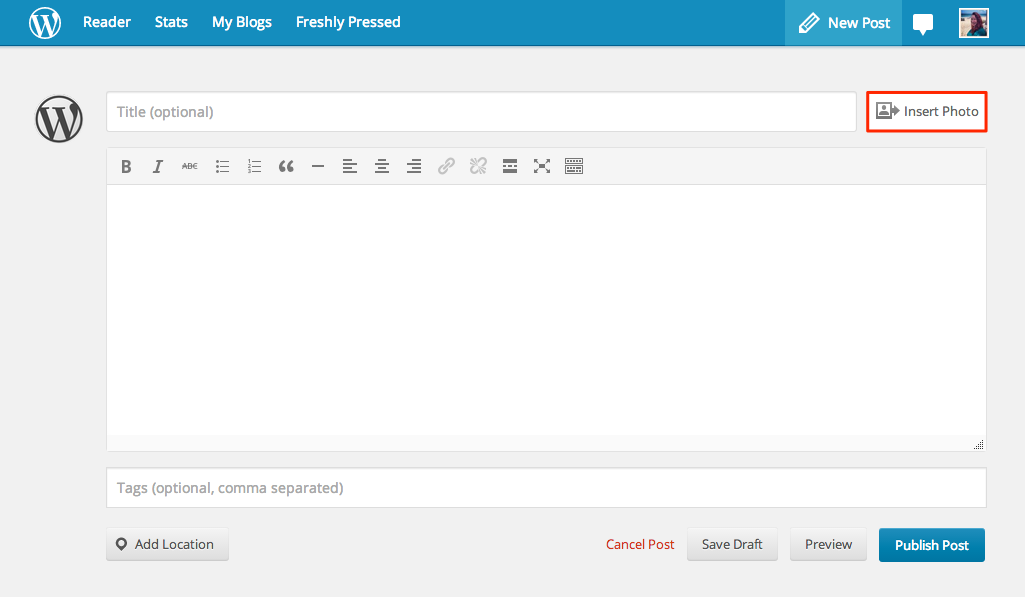This screenshot has height=597, width=1025.
Task: Align text to the left
Action: pyautogui.click(x=350, y=167)
